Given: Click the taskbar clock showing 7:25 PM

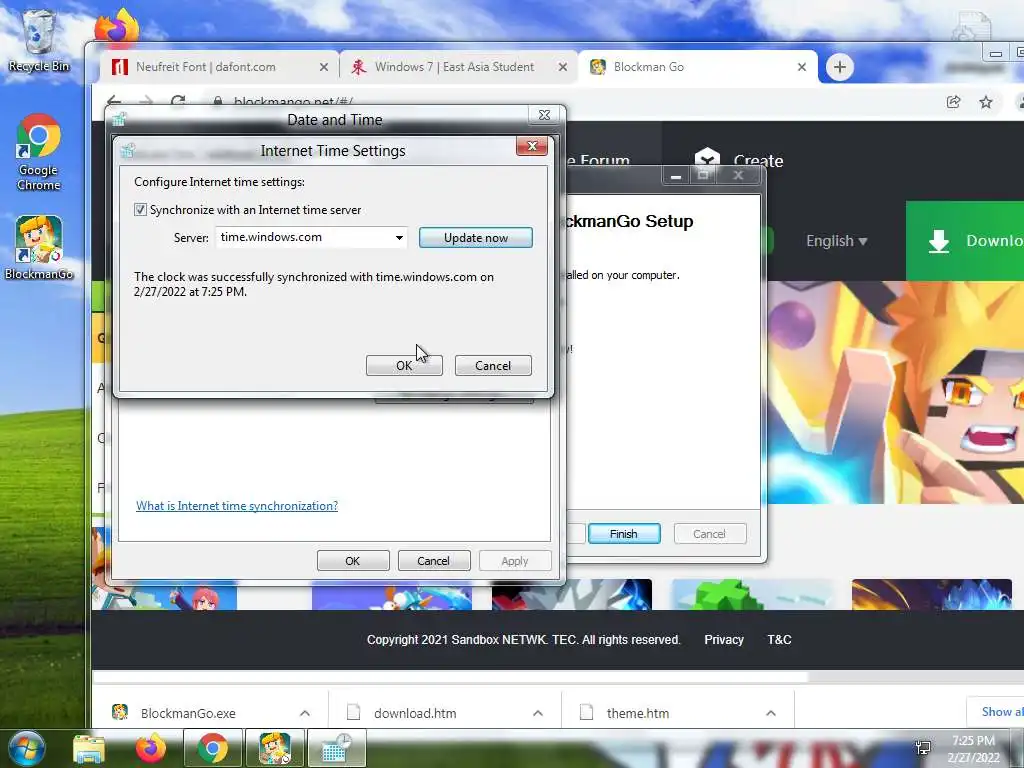Looking at the screenshot, I should 973,749.
